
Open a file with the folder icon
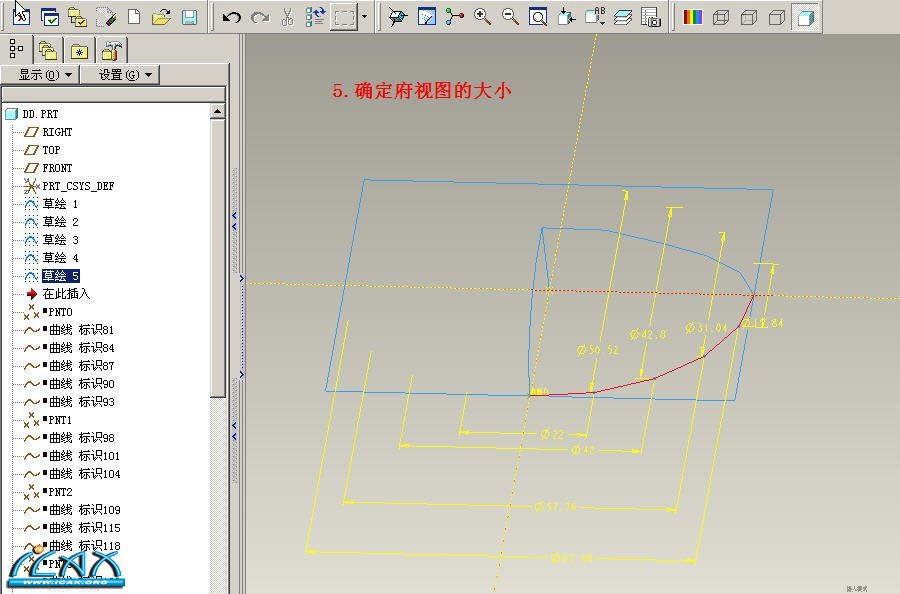pyautogui.click(x=161, y=17)
